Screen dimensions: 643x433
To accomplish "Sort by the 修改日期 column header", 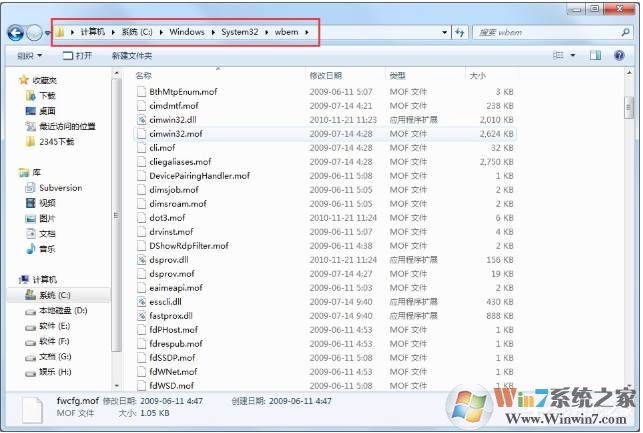I will (x=326, y=75).
